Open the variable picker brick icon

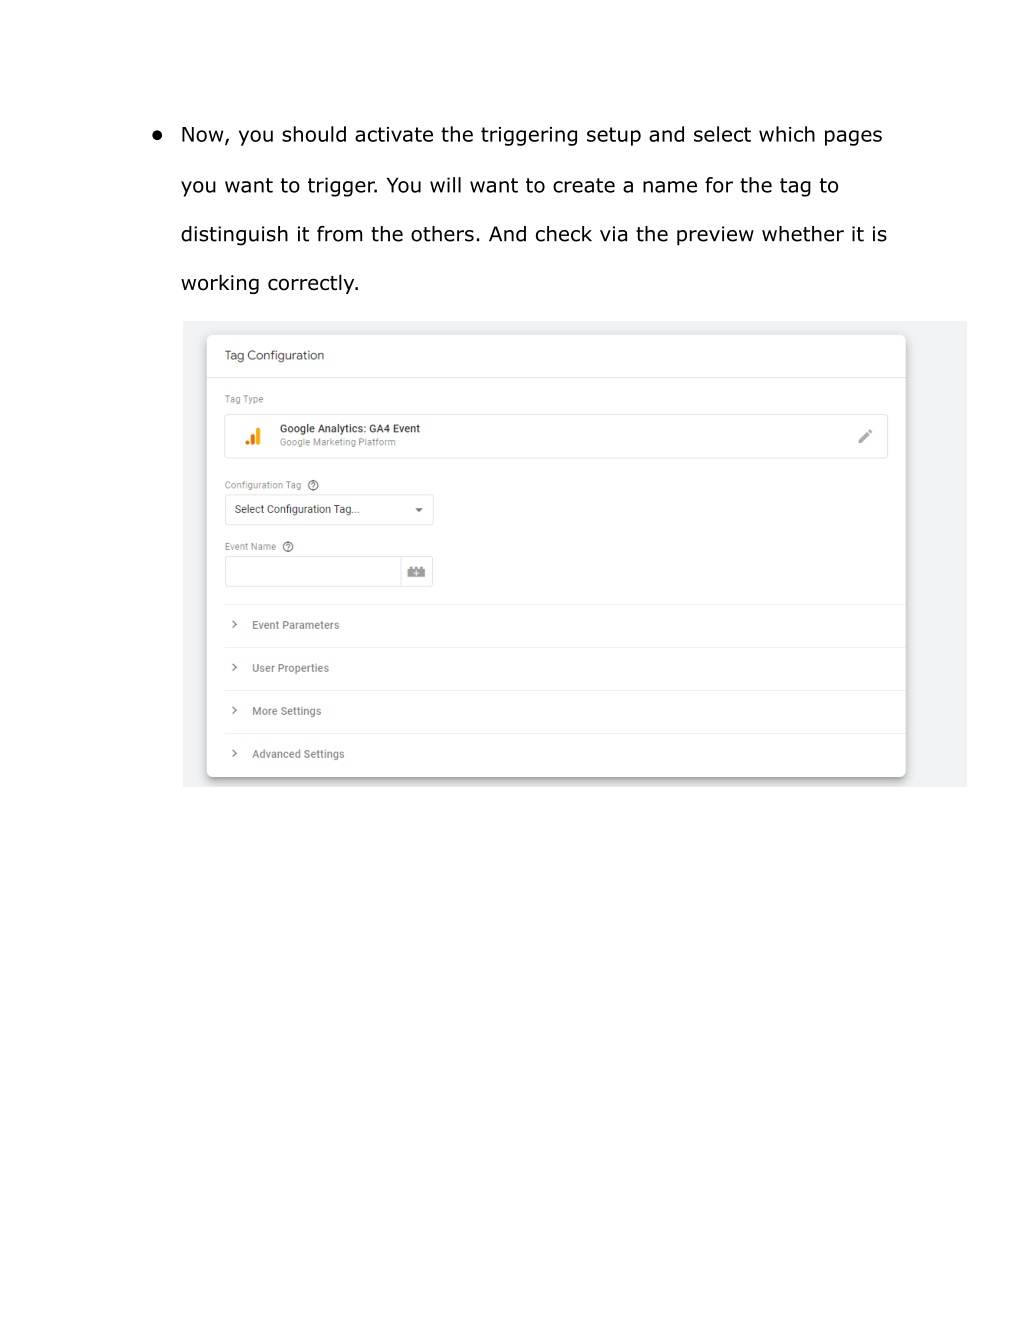point(417,572)
